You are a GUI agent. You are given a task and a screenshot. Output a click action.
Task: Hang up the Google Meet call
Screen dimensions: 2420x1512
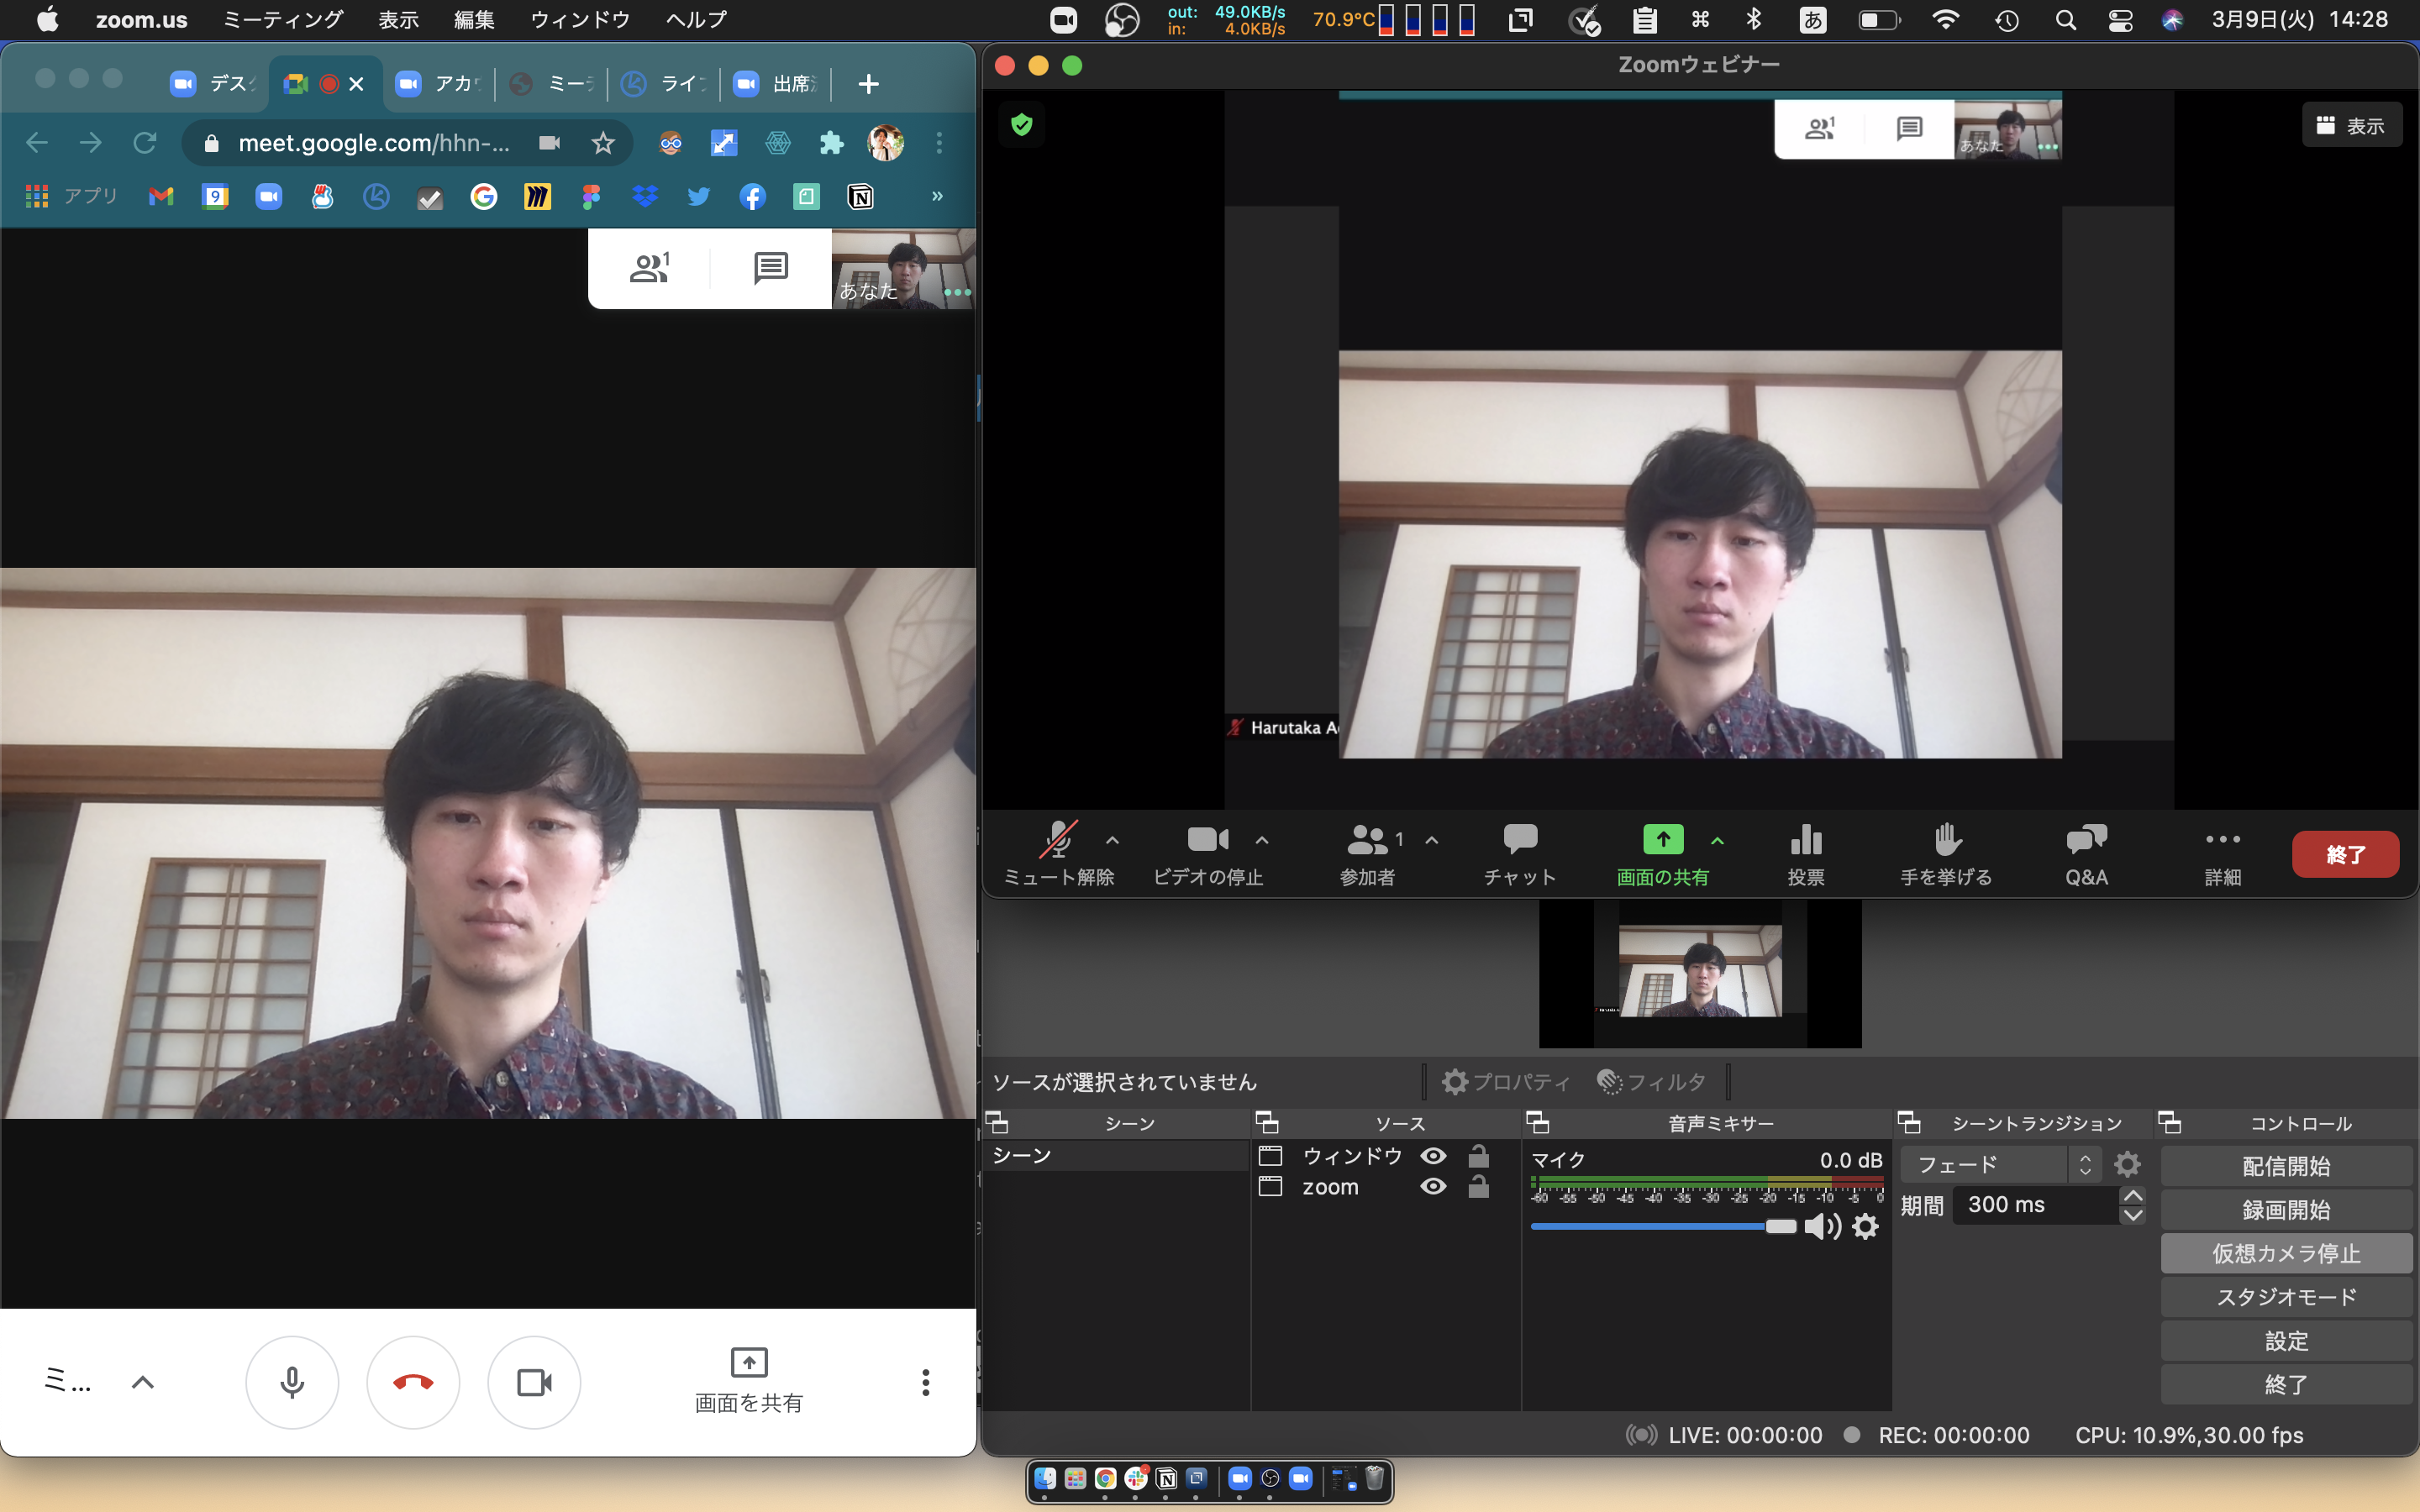(x=413, y=1382)
